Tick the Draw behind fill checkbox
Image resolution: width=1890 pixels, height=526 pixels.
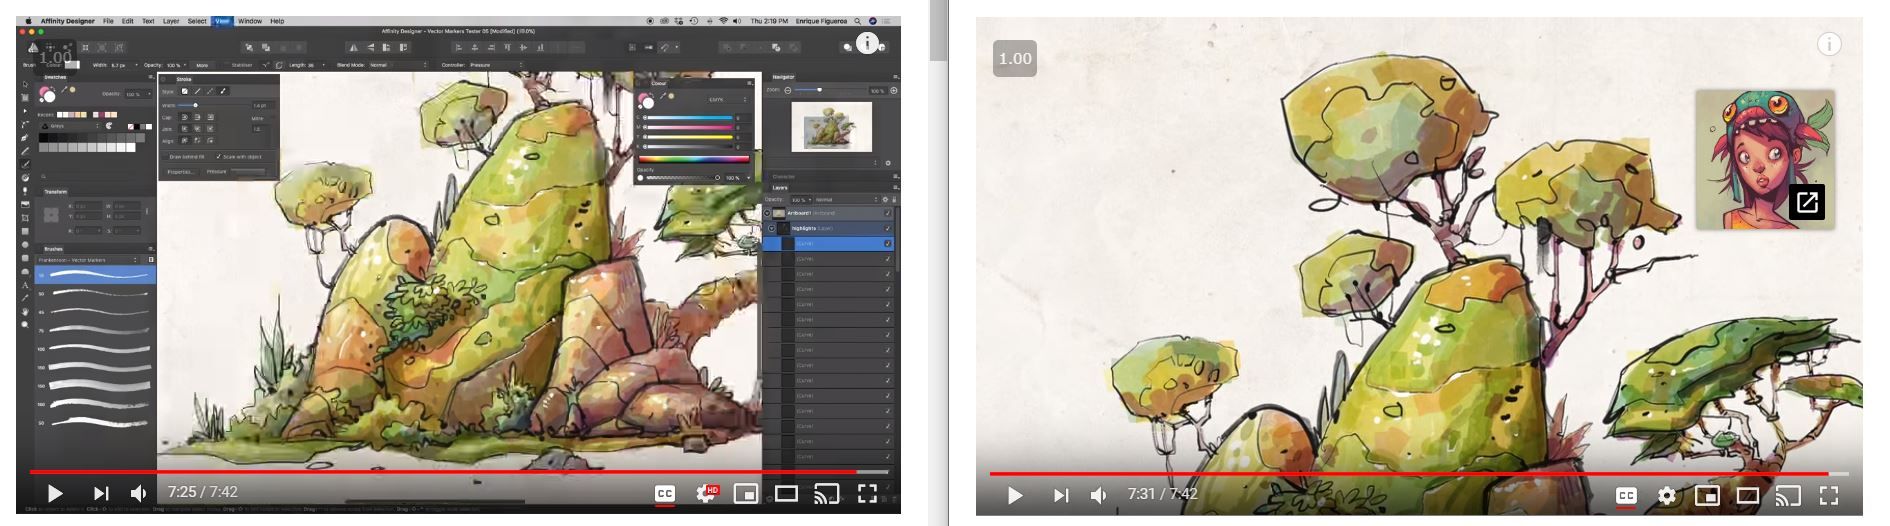(x=167, y=157)
